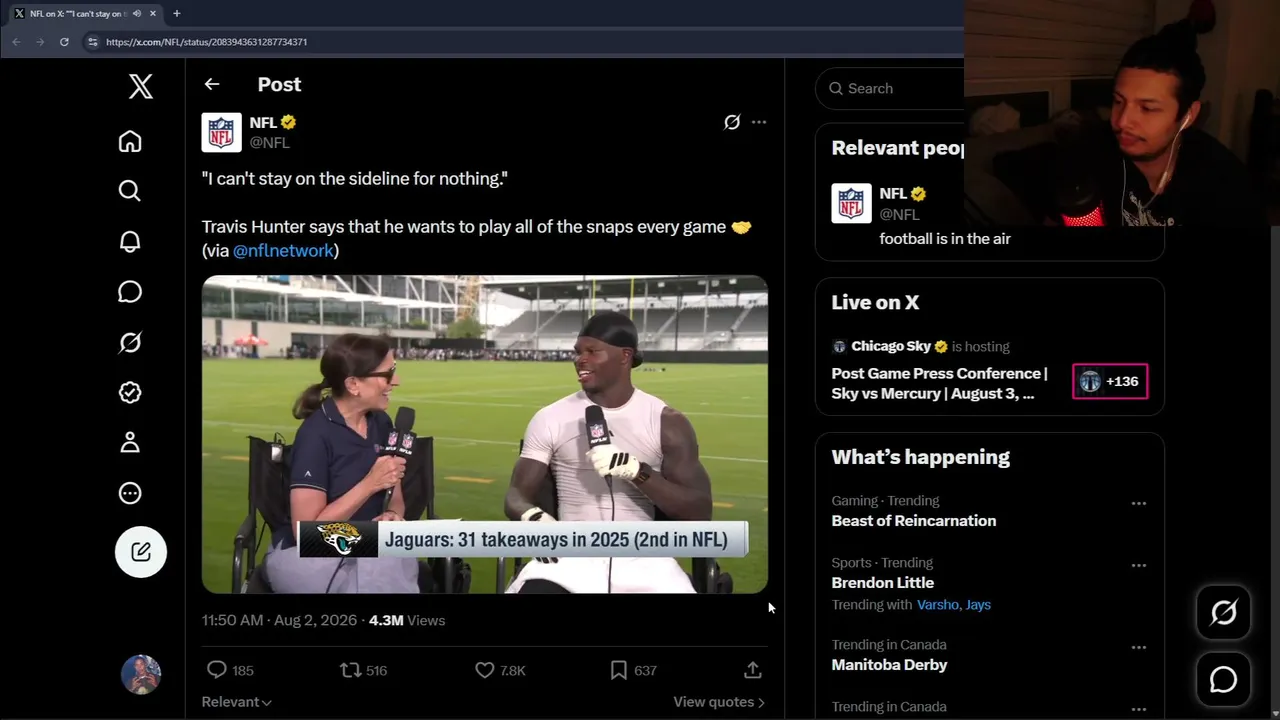
Task: Bookmark the NFL post (637 bookmarks)
Action: tap(633, 670)
